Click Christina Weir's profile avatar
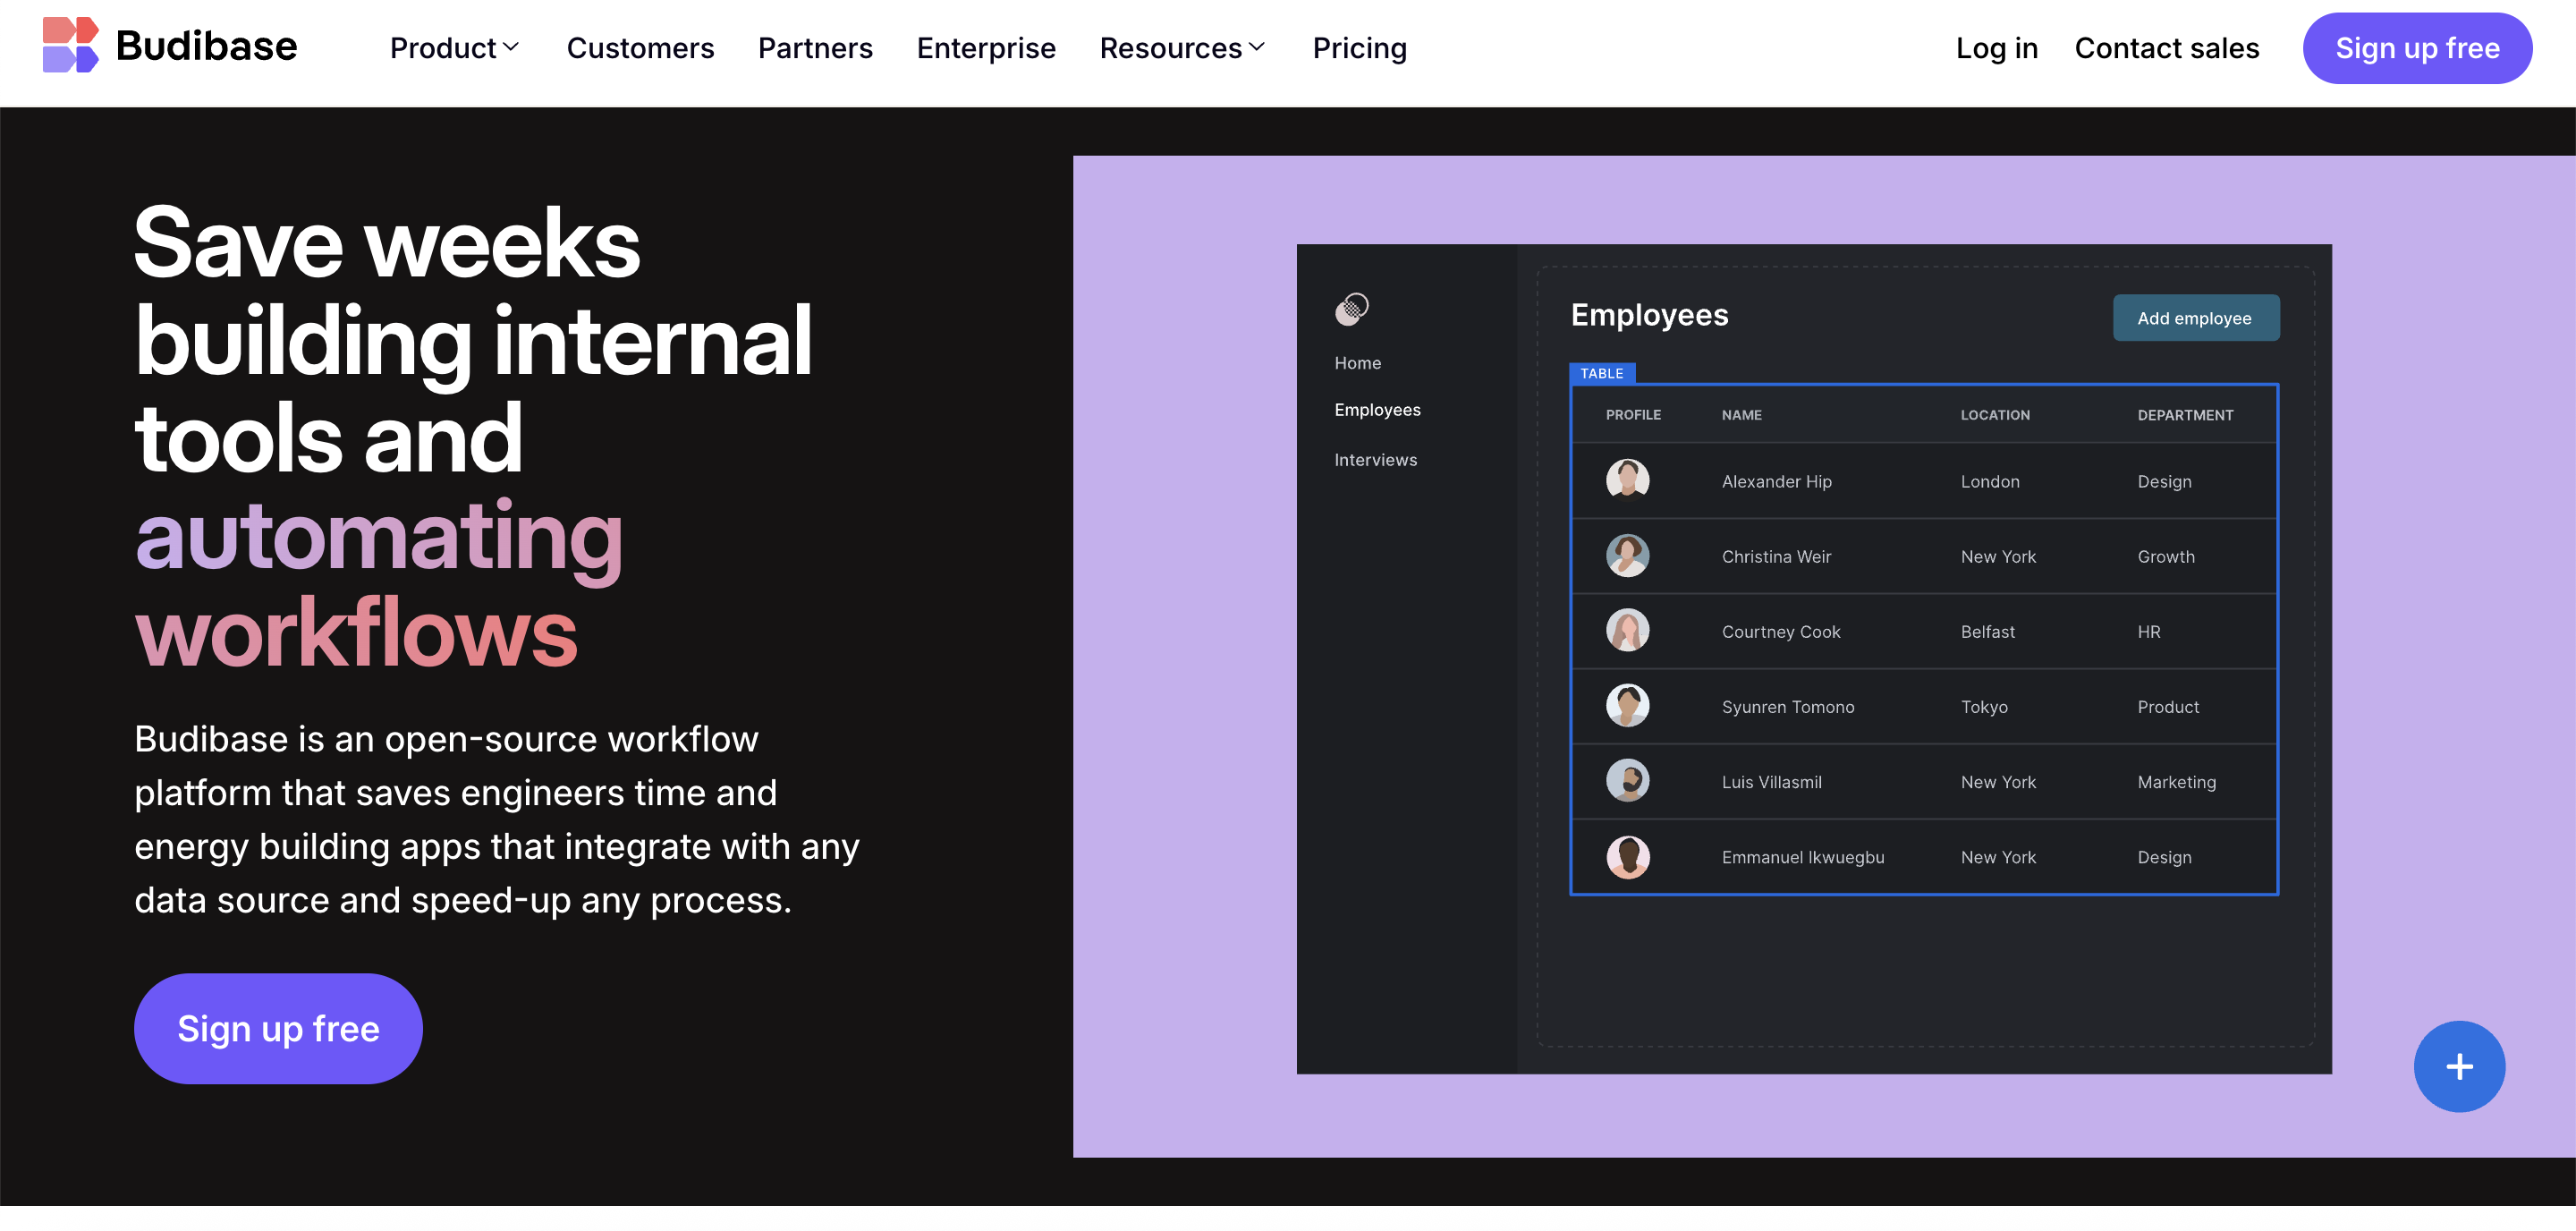The height and width of the screenshot is (1231, 2576). pos(1627,556)
